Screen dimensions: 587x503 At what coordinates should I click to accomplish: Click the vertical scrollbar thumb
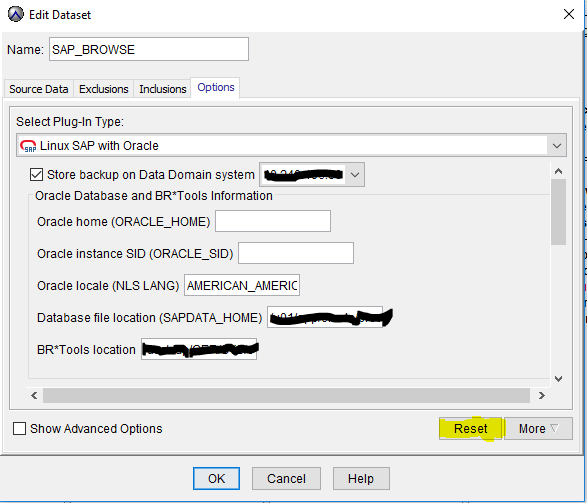pyautogui.click(x=558, y=212)
